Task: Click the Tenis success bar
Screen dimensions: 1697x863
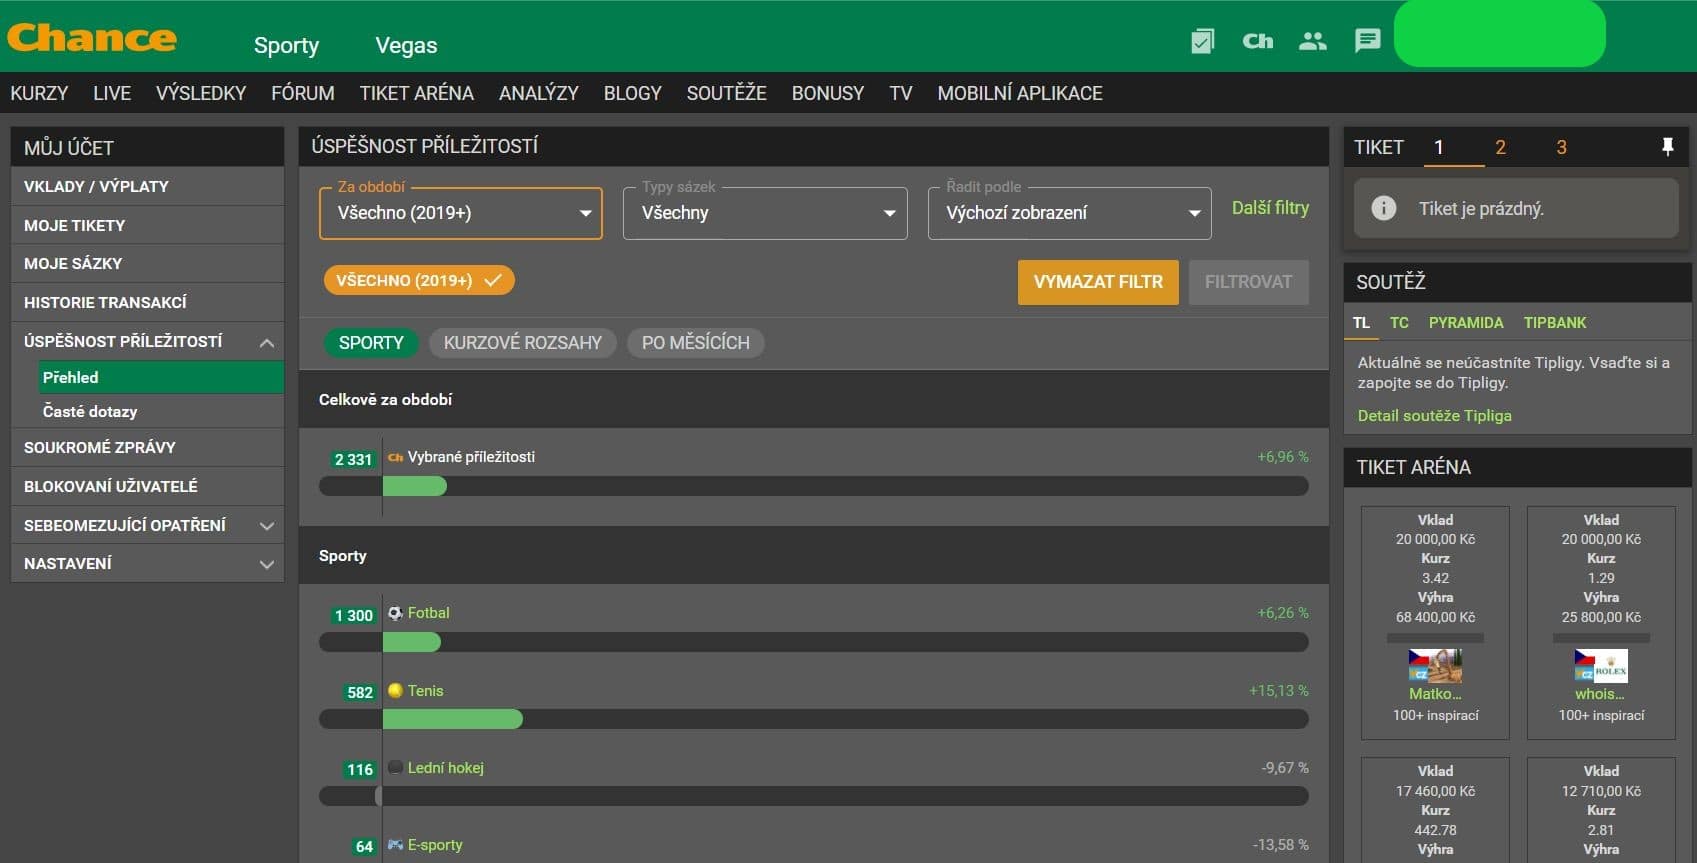Action: [x=813, y=719]
